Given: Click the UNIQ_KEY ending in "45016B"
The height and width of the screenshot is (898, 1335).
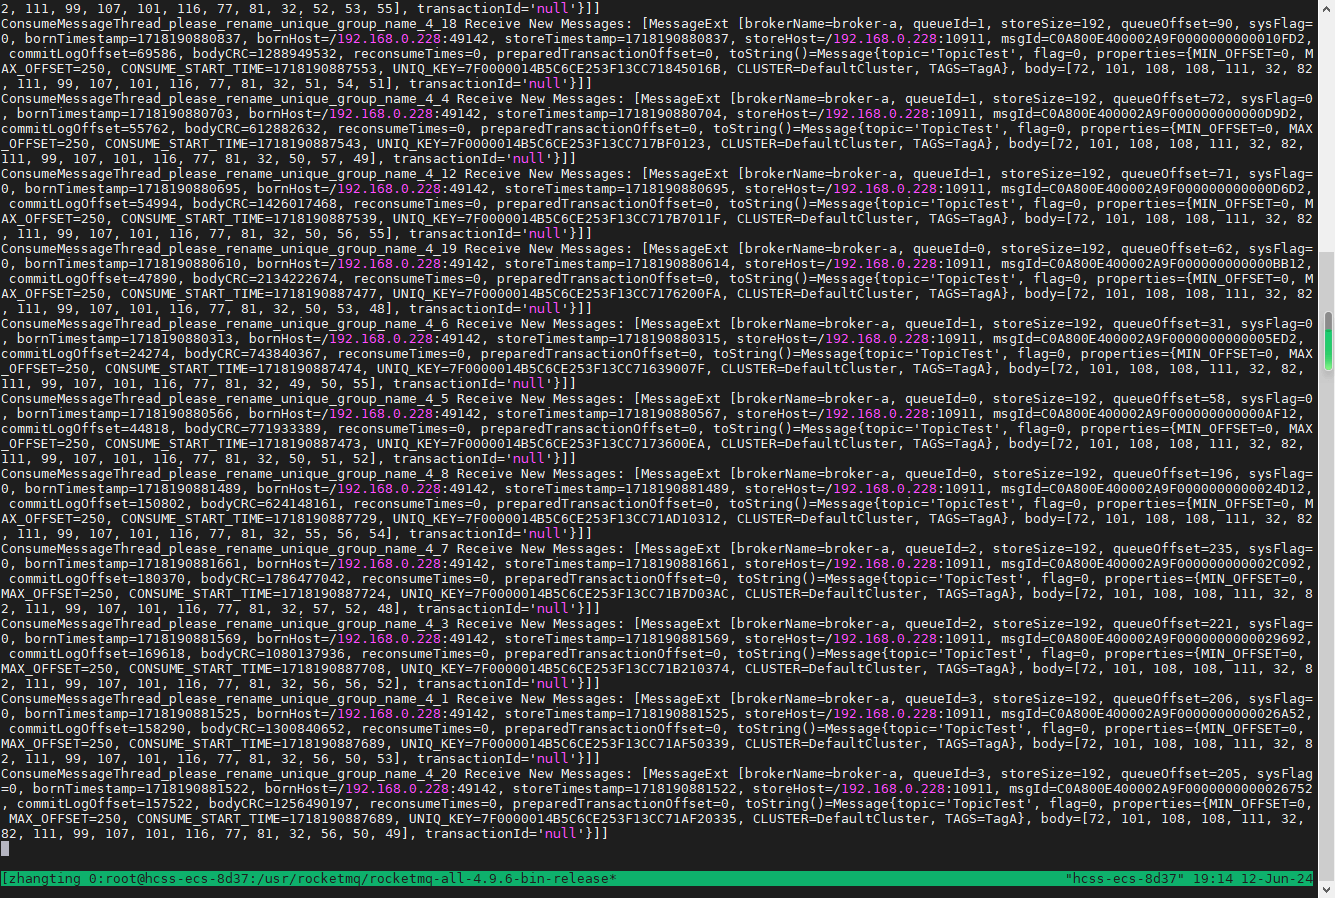Looking at the screenshot, I should (x=556, y=69).
